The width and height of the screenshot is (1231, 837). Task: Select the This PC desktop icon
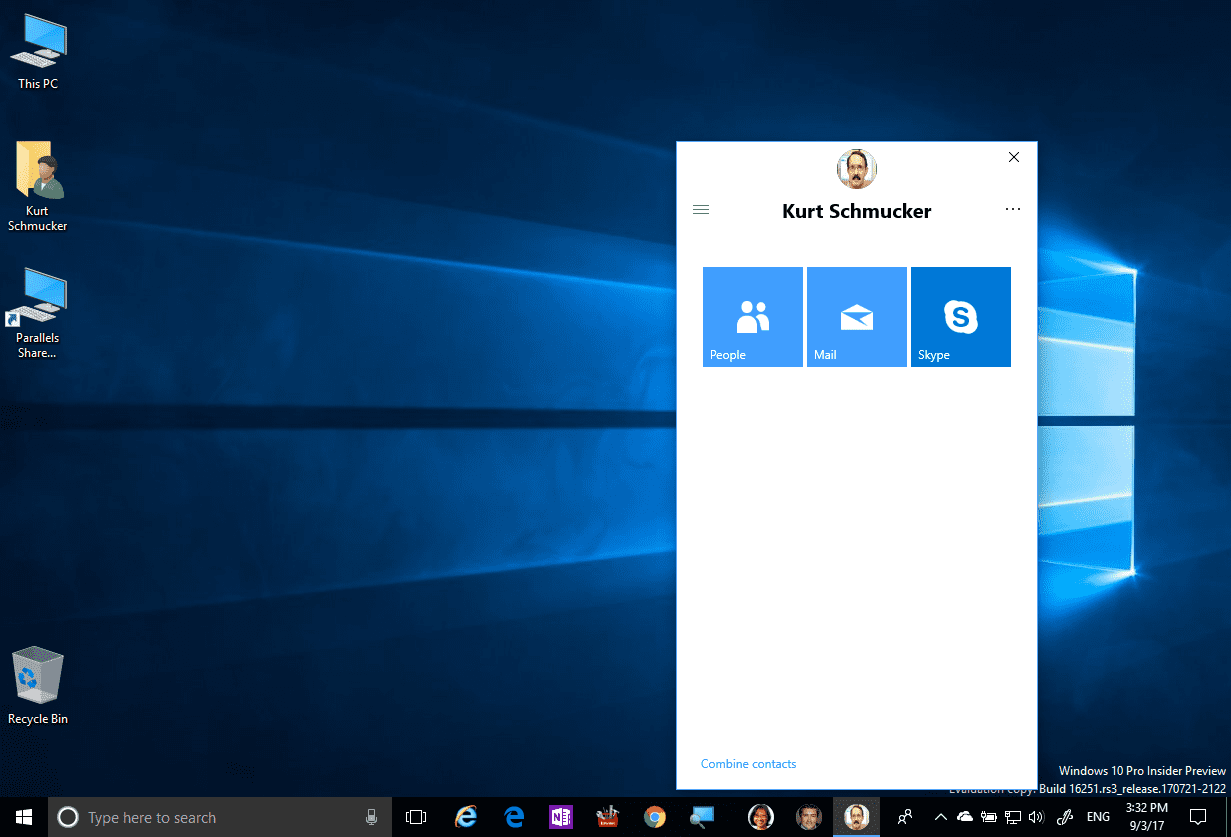[x=38, y=54]
